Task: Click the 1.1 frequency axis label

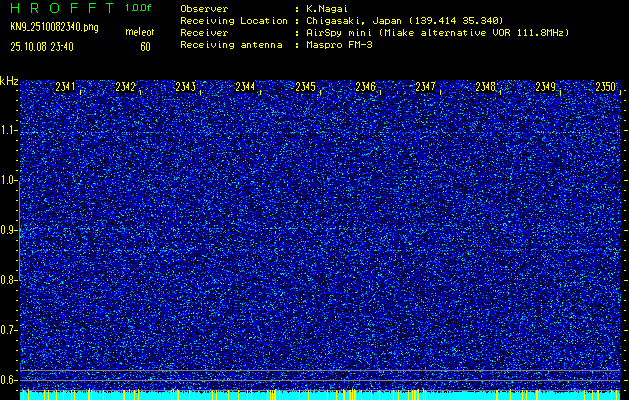Action: click(x=9, y=130)
